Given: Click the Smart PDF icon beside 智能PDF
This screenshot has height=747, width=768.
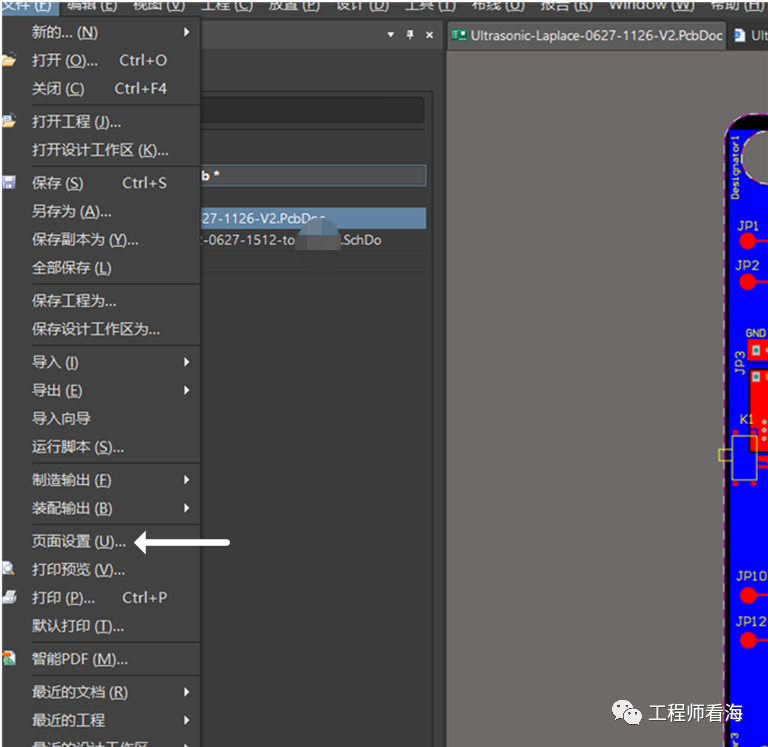Looking at the screenshot, I should click(8, 659).
